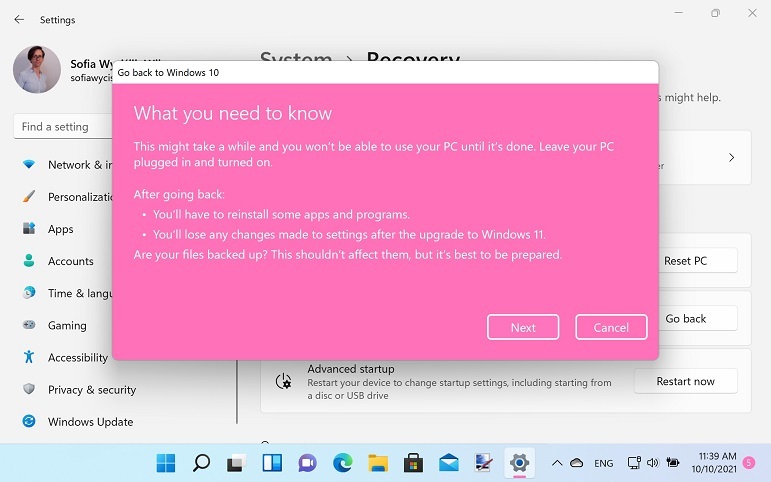Select Windows Update in sidebar
This screenshot has width=771, height=482.
(90, 422)
